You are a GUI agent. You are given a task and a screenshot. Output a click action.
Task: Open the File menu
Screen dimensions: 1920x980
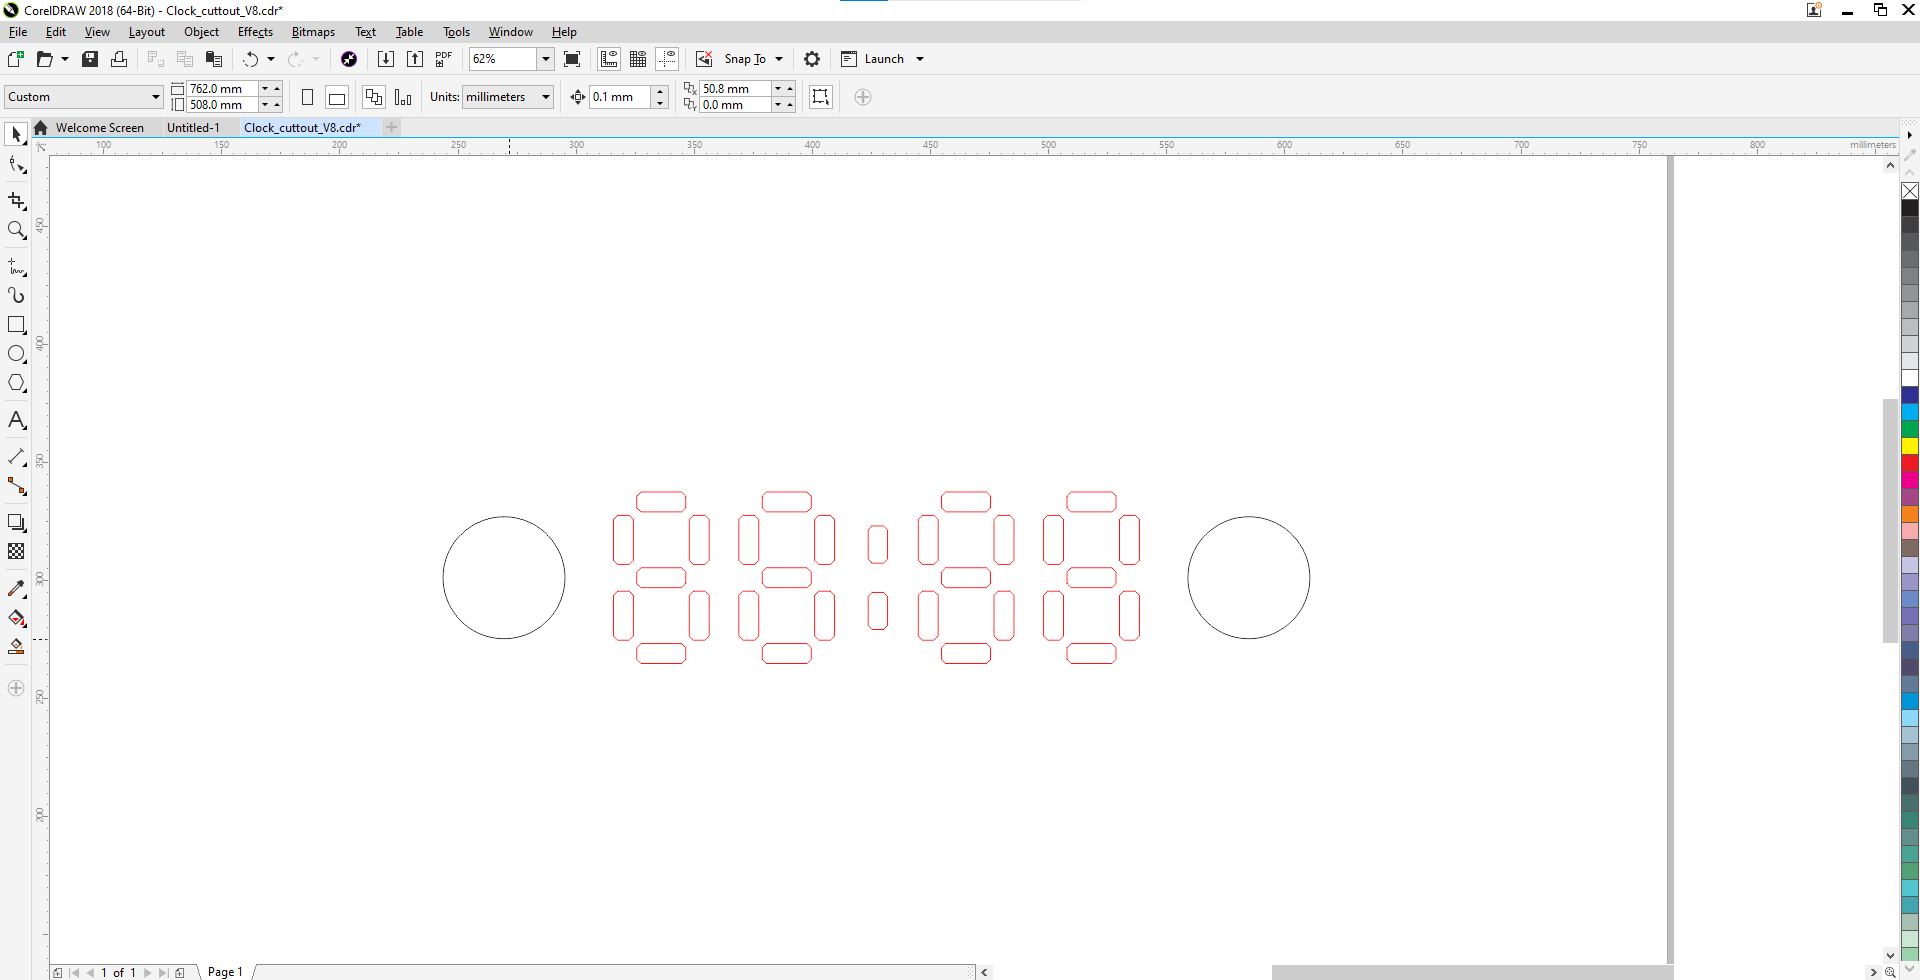pos(18,32)
